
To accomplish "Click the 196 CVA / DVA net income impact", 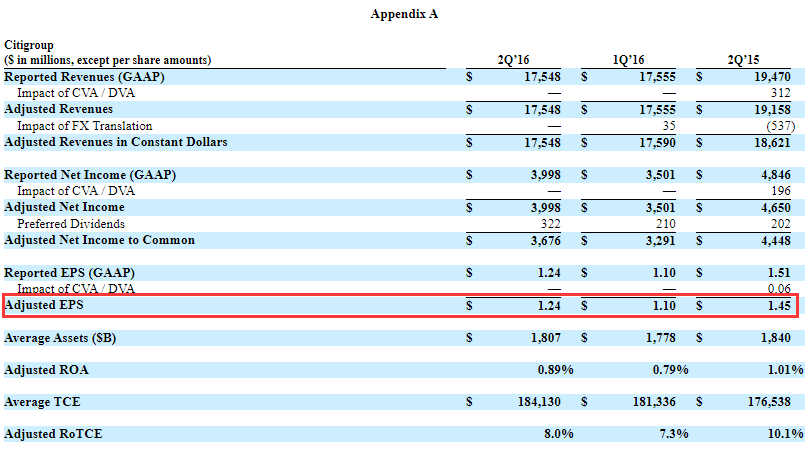I will [780, 191].
